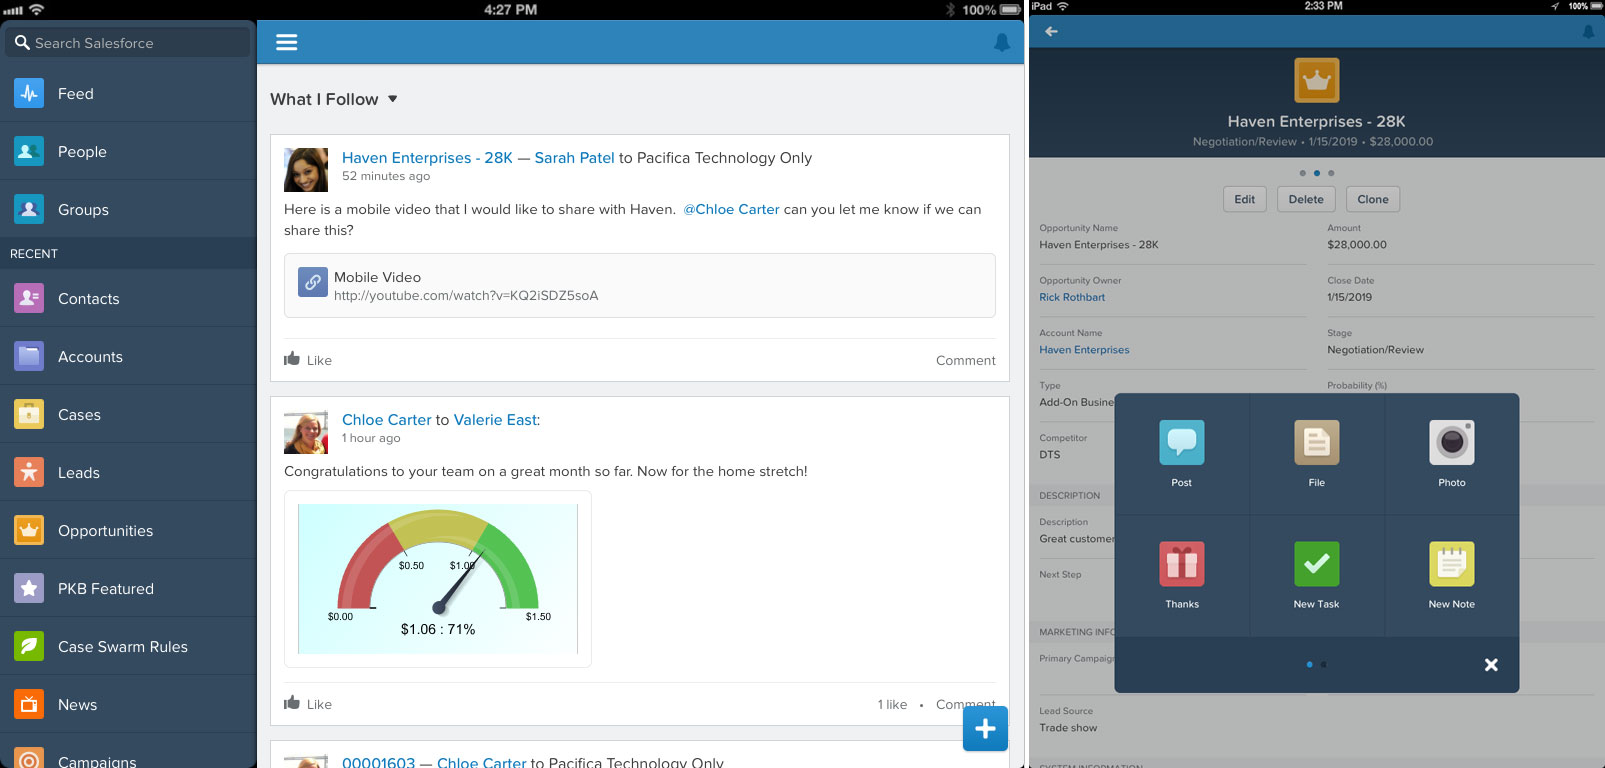Click the Opportunities crown icon in sidebar
The image size is (1605, 768).
pos(29,531)
